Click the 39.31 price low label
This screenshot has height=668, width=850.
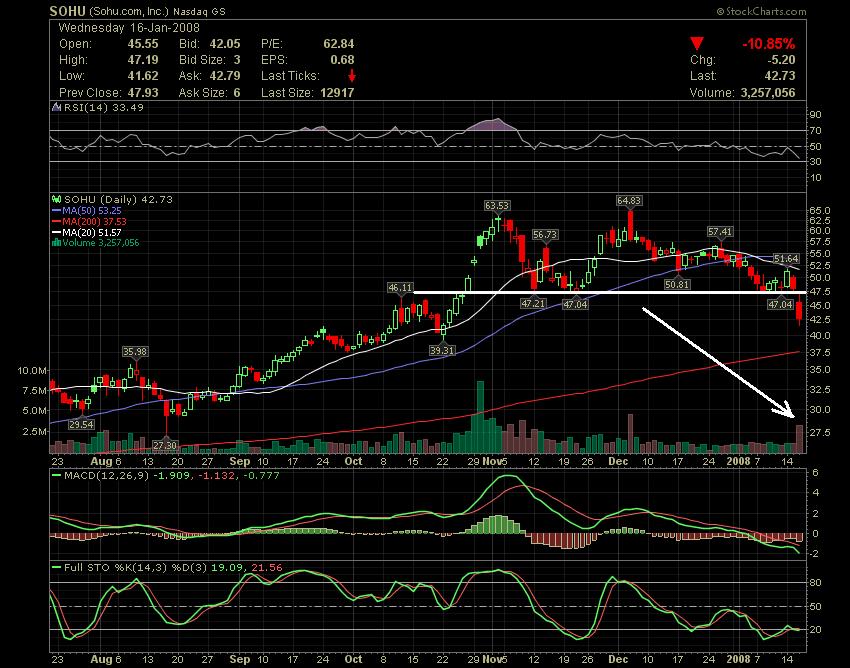(x=442, y=351)
